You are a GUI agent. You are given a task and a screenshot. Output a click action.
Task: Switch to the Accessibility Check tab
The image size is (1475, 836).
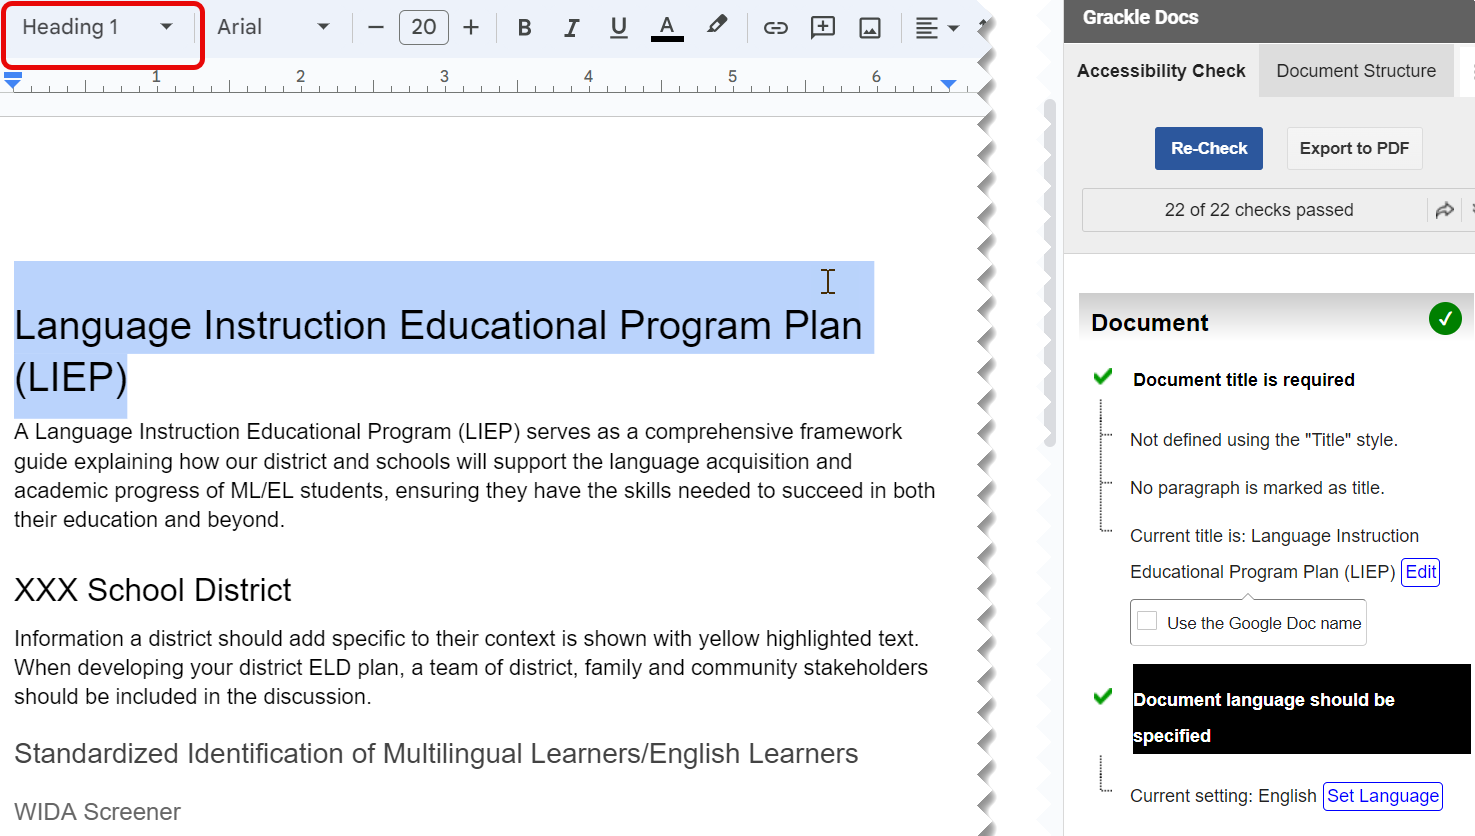click(1161, 71)
